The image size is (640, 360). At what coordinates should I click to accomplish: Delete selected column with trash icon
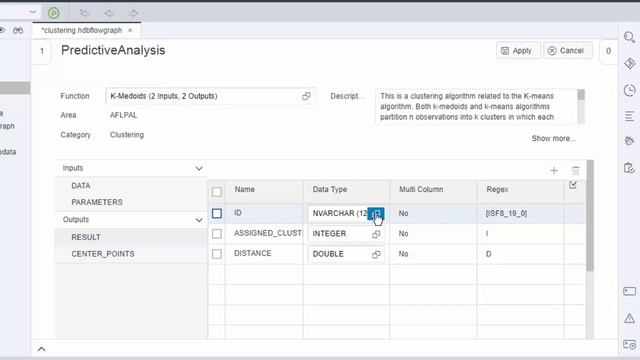[x=576, y=171]
